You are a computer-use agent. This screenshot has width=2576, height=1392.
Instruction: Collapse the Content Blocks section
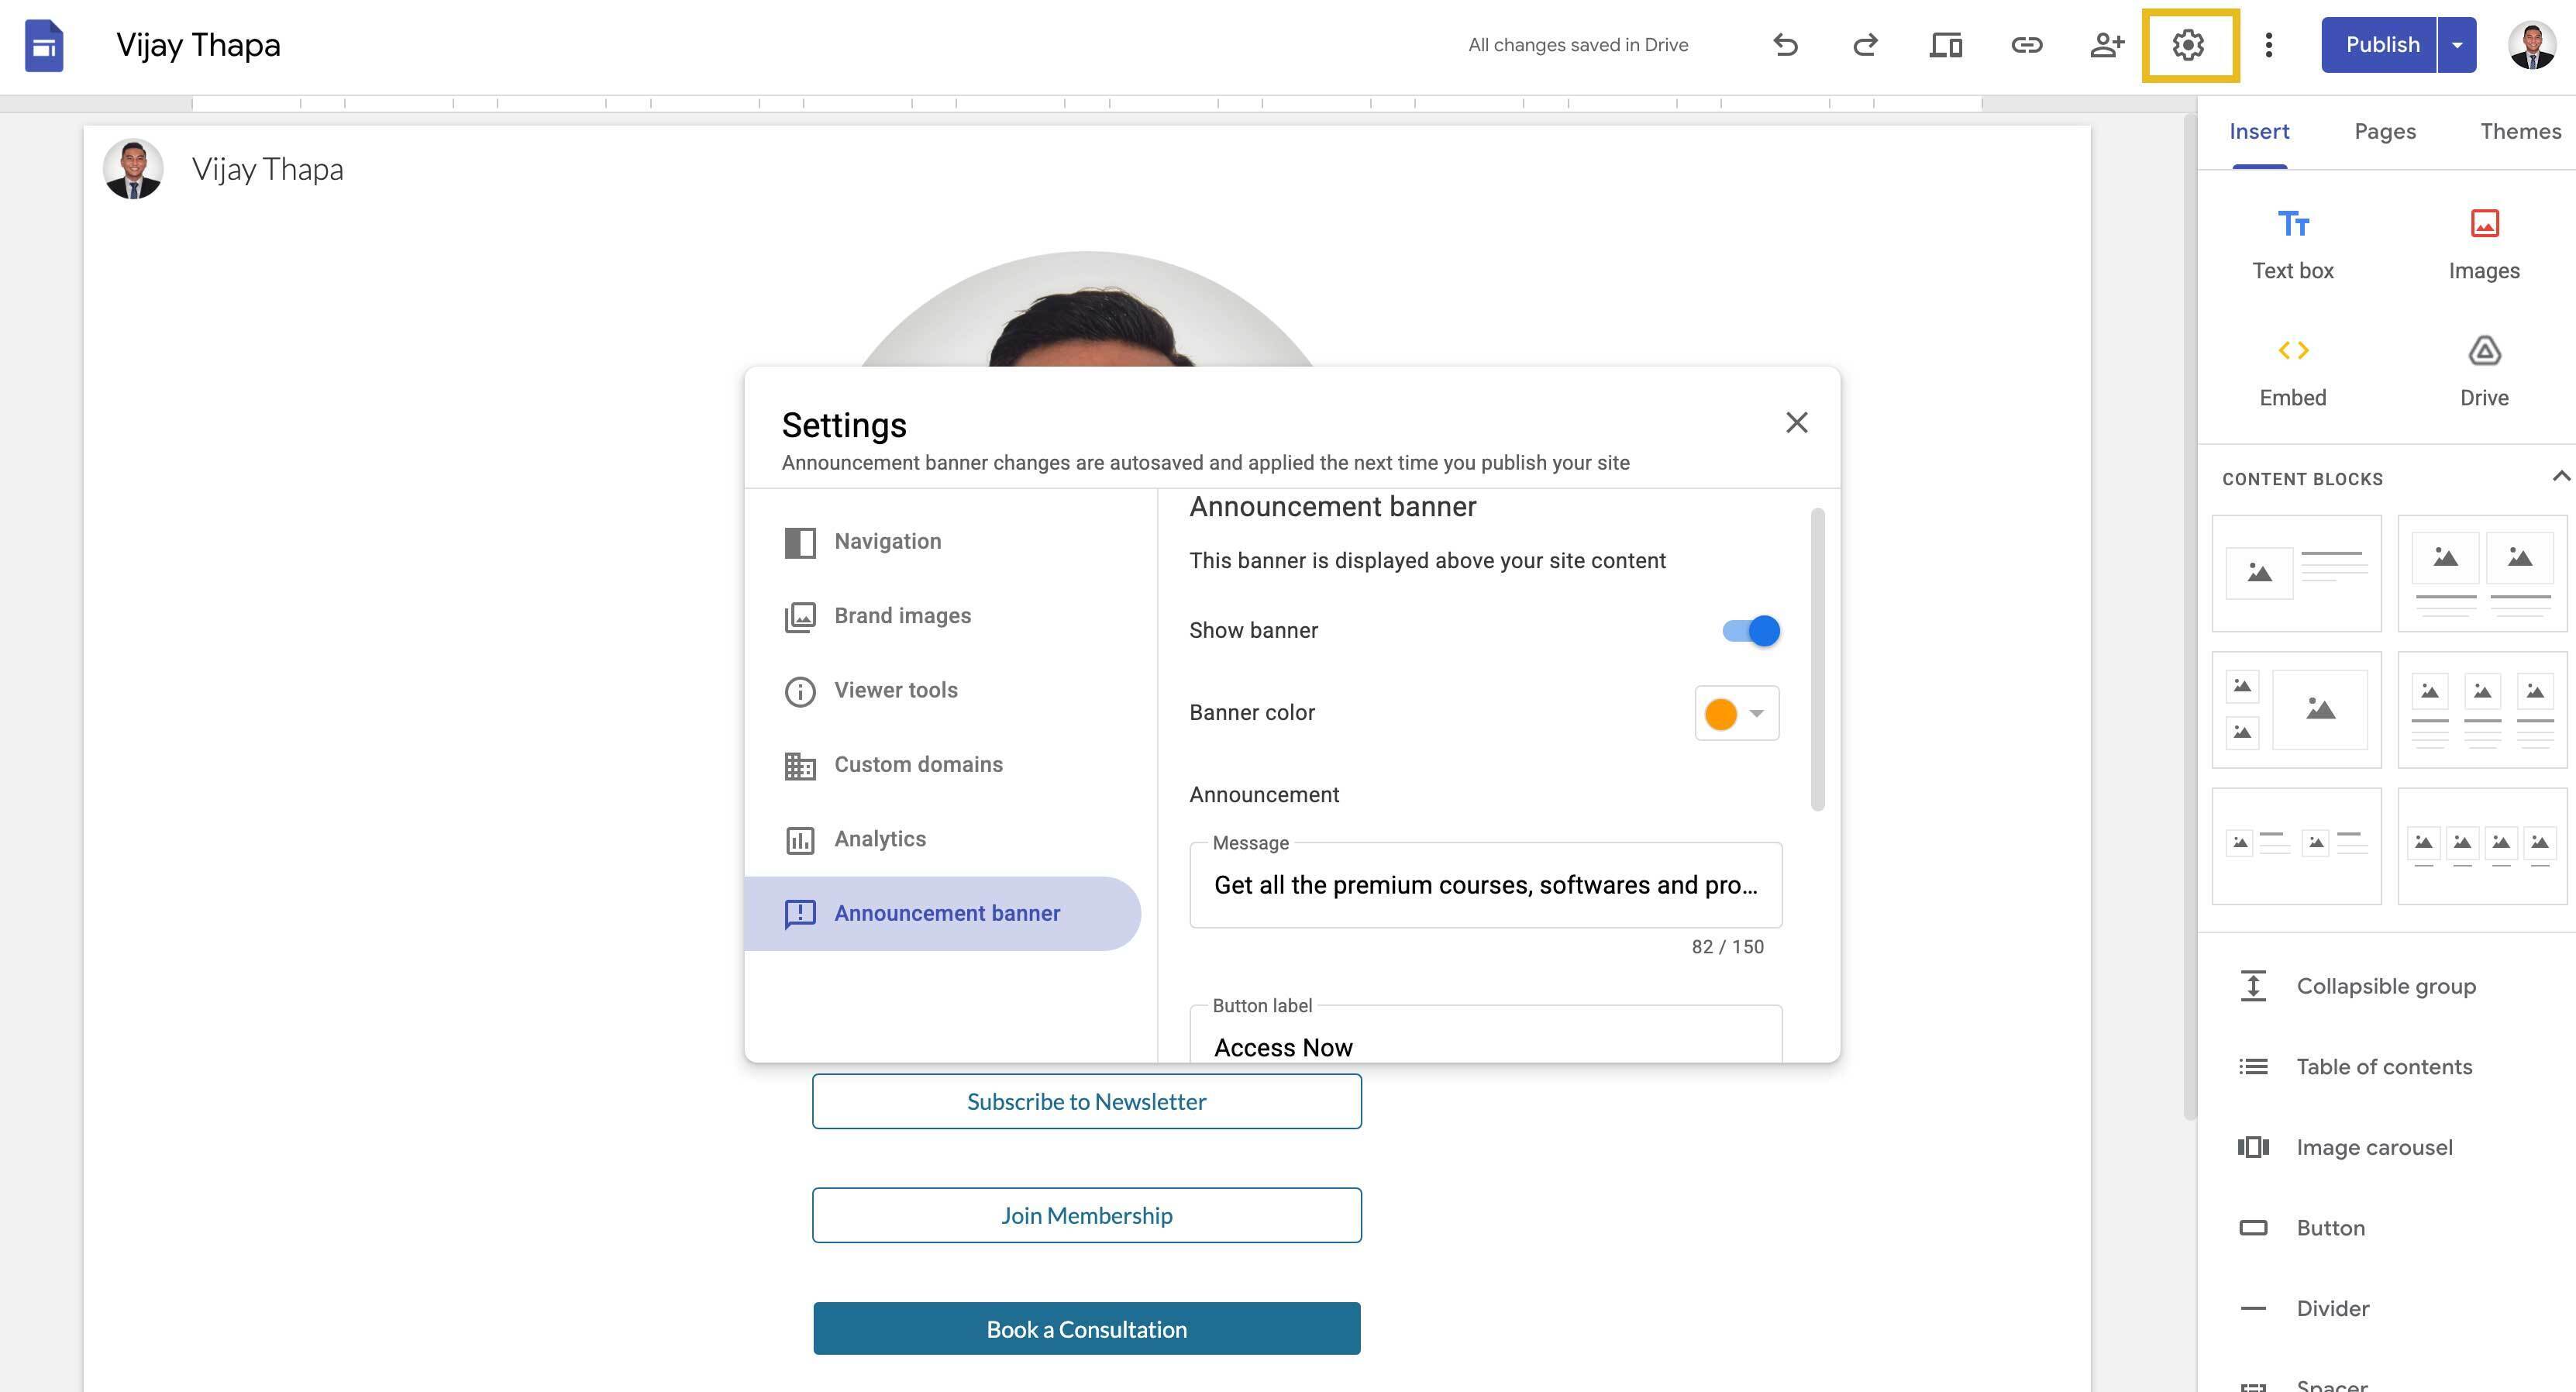[2559, 477]
